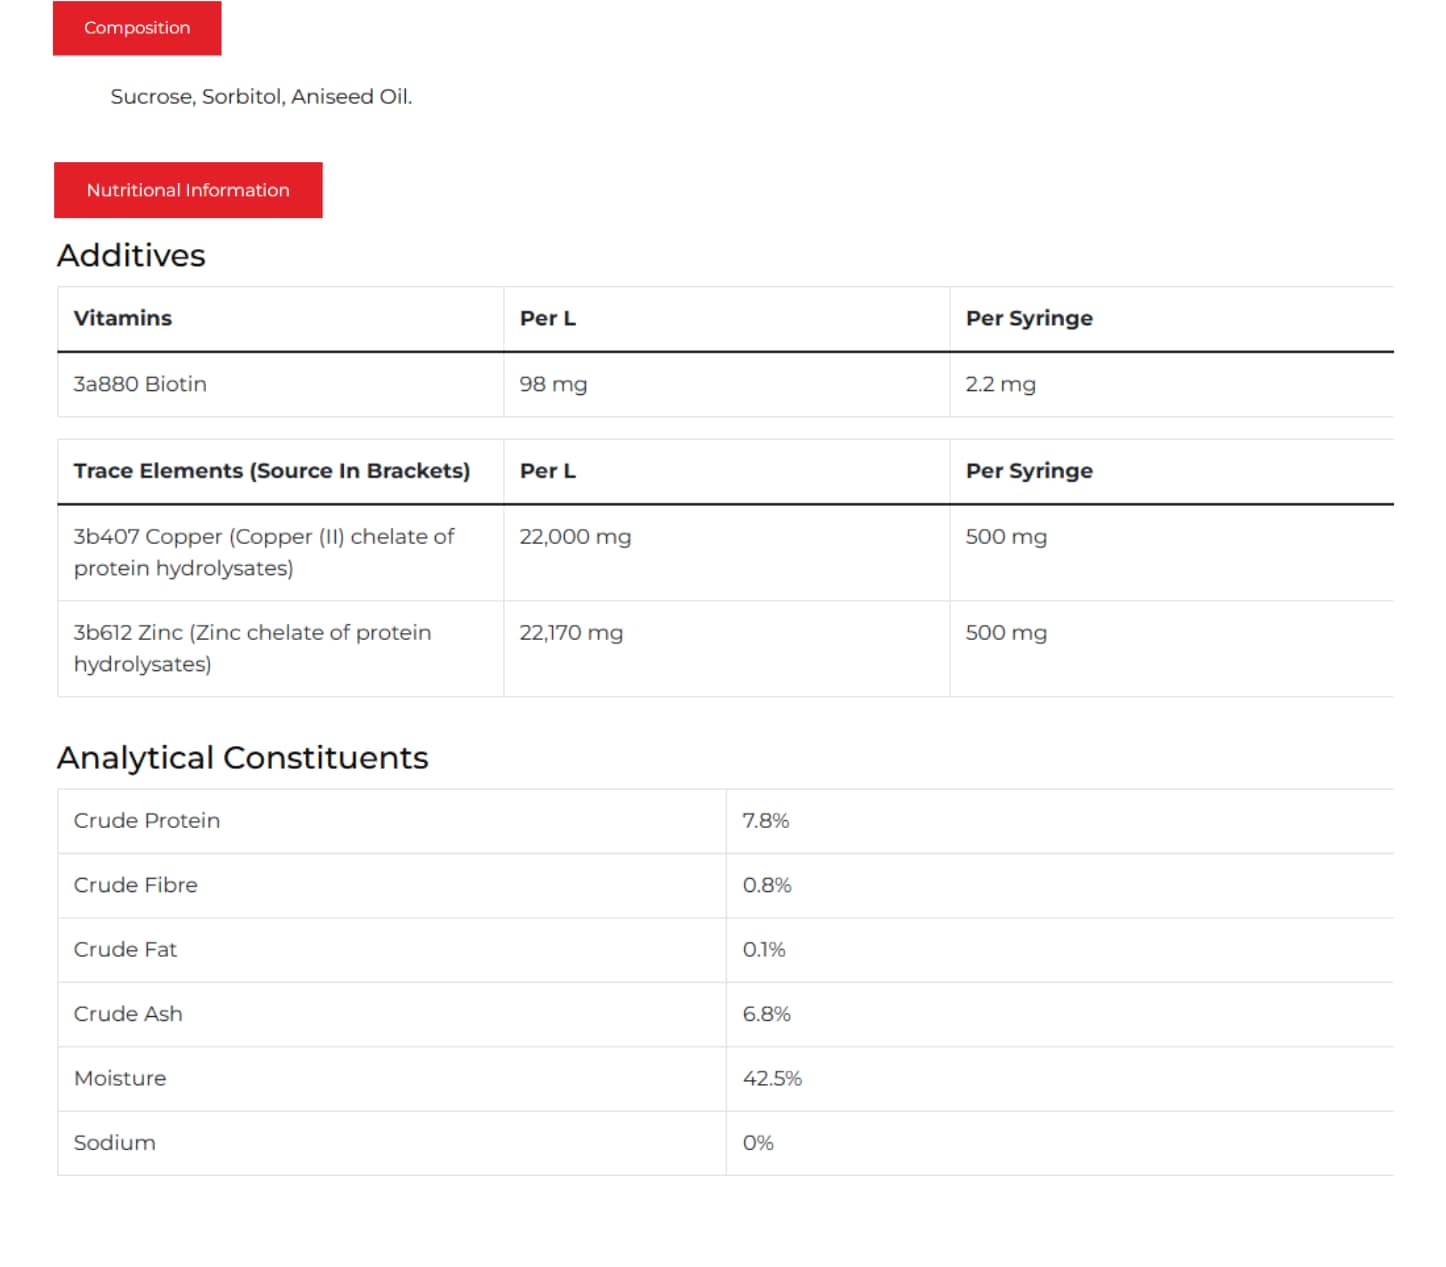
Task: Click the Moisture 42.5% value
Action: pos(772,1079)
